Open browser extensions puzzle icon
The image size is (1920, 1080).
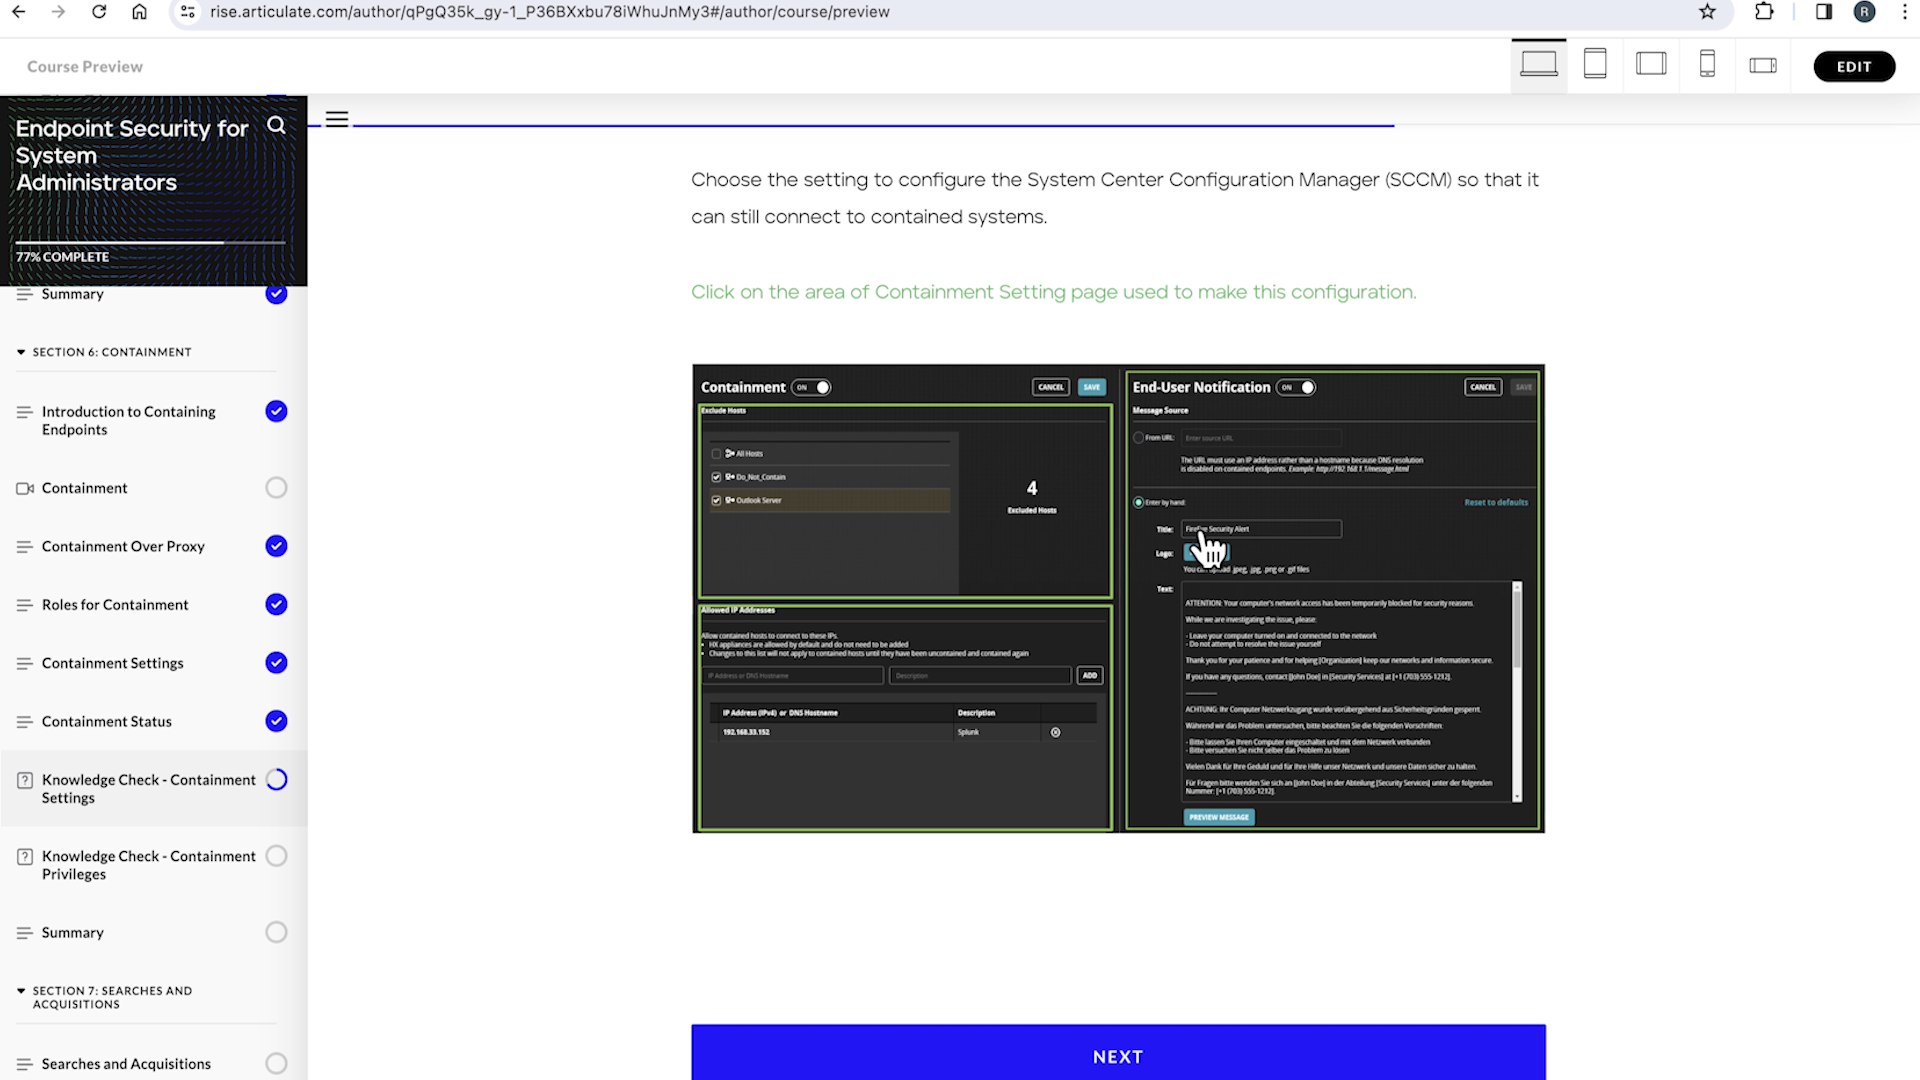pyautogui.click(x=1764, y=12)
